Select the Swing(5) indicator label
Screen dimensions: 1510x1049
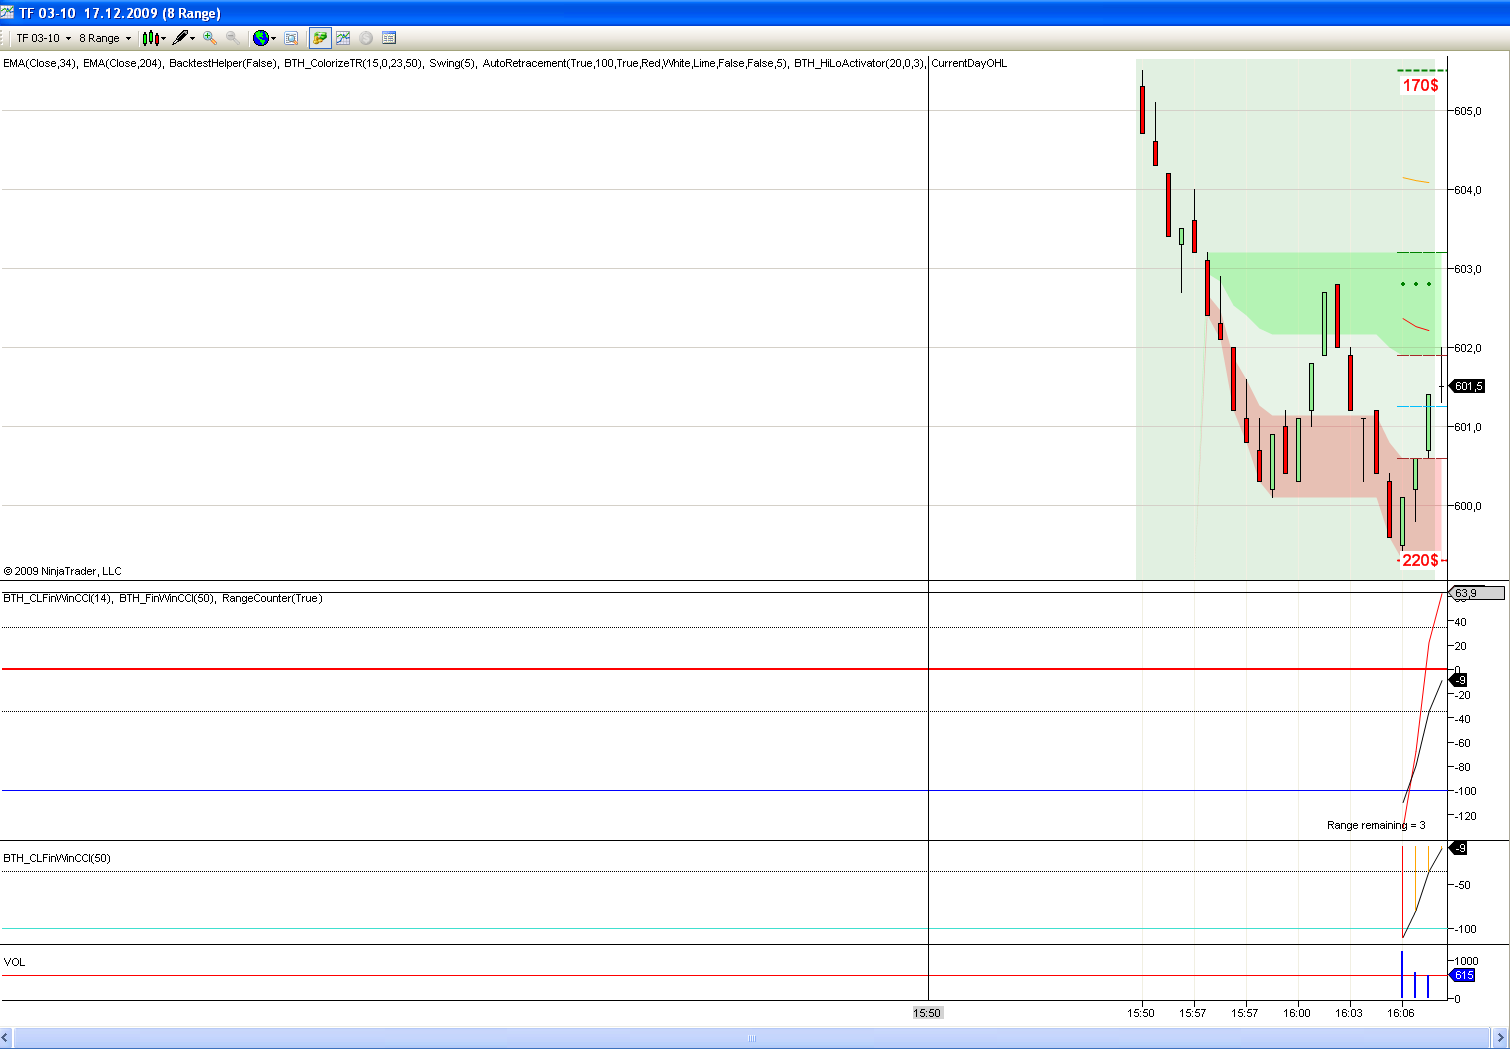[x=453, y=63]
